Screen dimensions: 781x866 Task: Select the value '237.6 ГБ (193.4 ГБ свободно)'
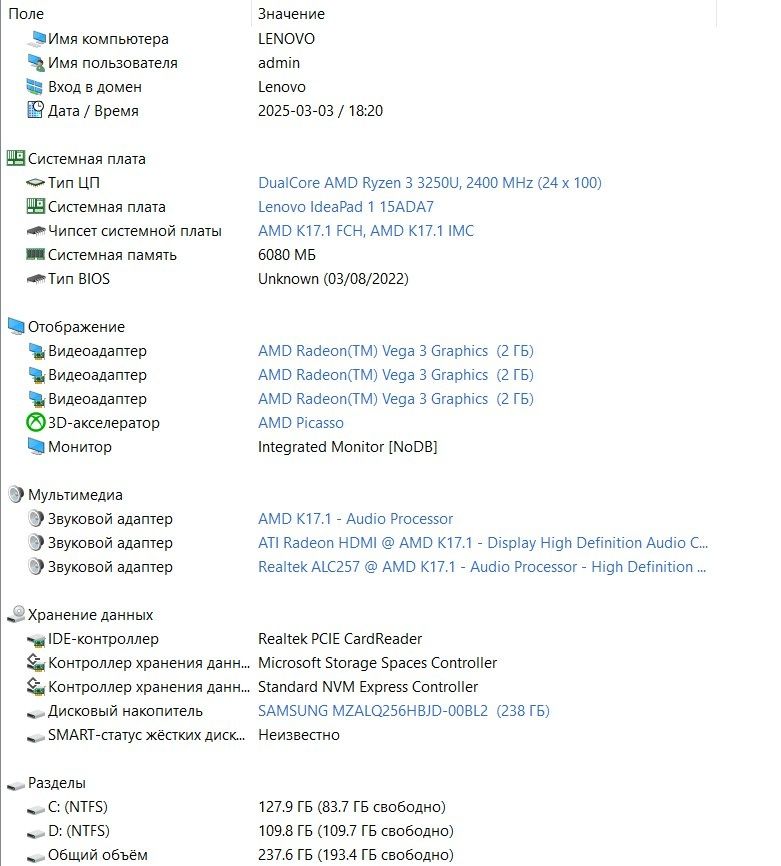[x=356, y=855]
